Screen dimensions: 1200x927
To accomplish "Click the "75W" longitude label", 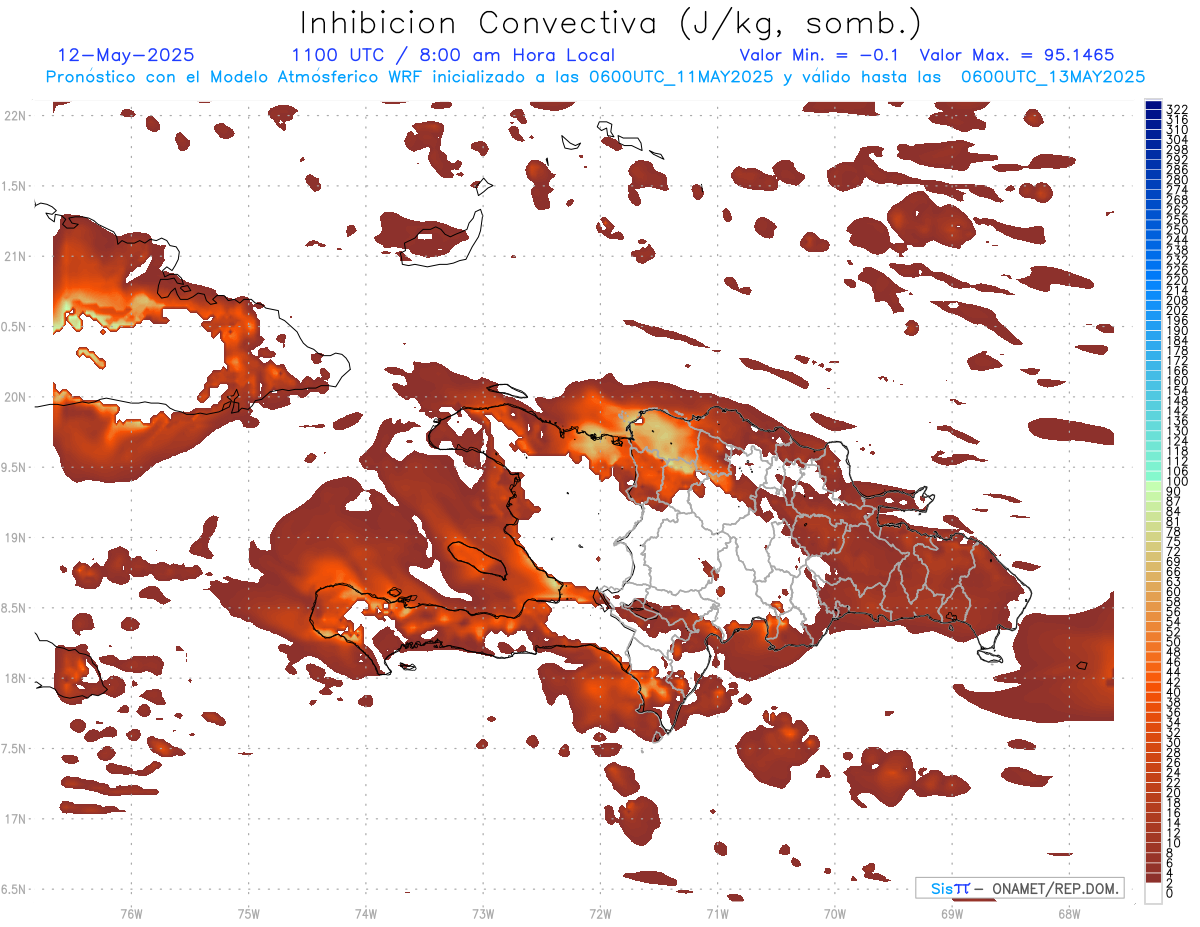I will click(249, 913).
